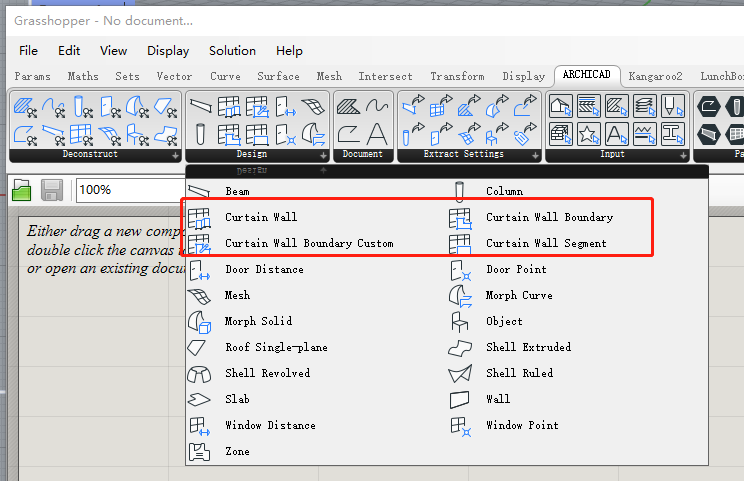Expand the Extract Settings panel
This screenshot has height=481, width=744.
coord(535,156)
